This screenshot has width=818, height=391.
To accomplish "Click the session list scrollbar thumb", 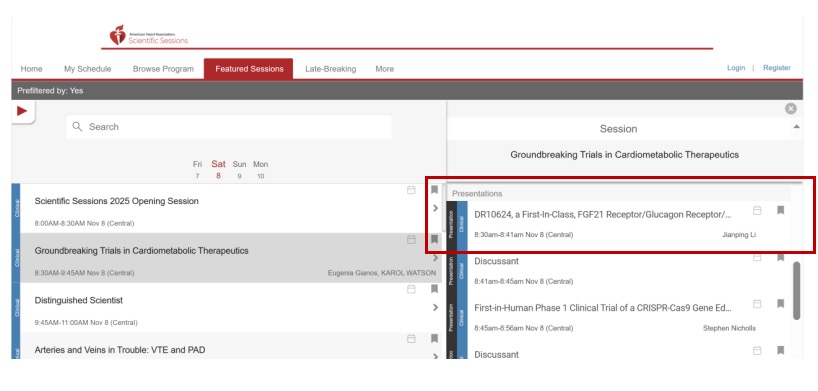I will pos(444,207).
